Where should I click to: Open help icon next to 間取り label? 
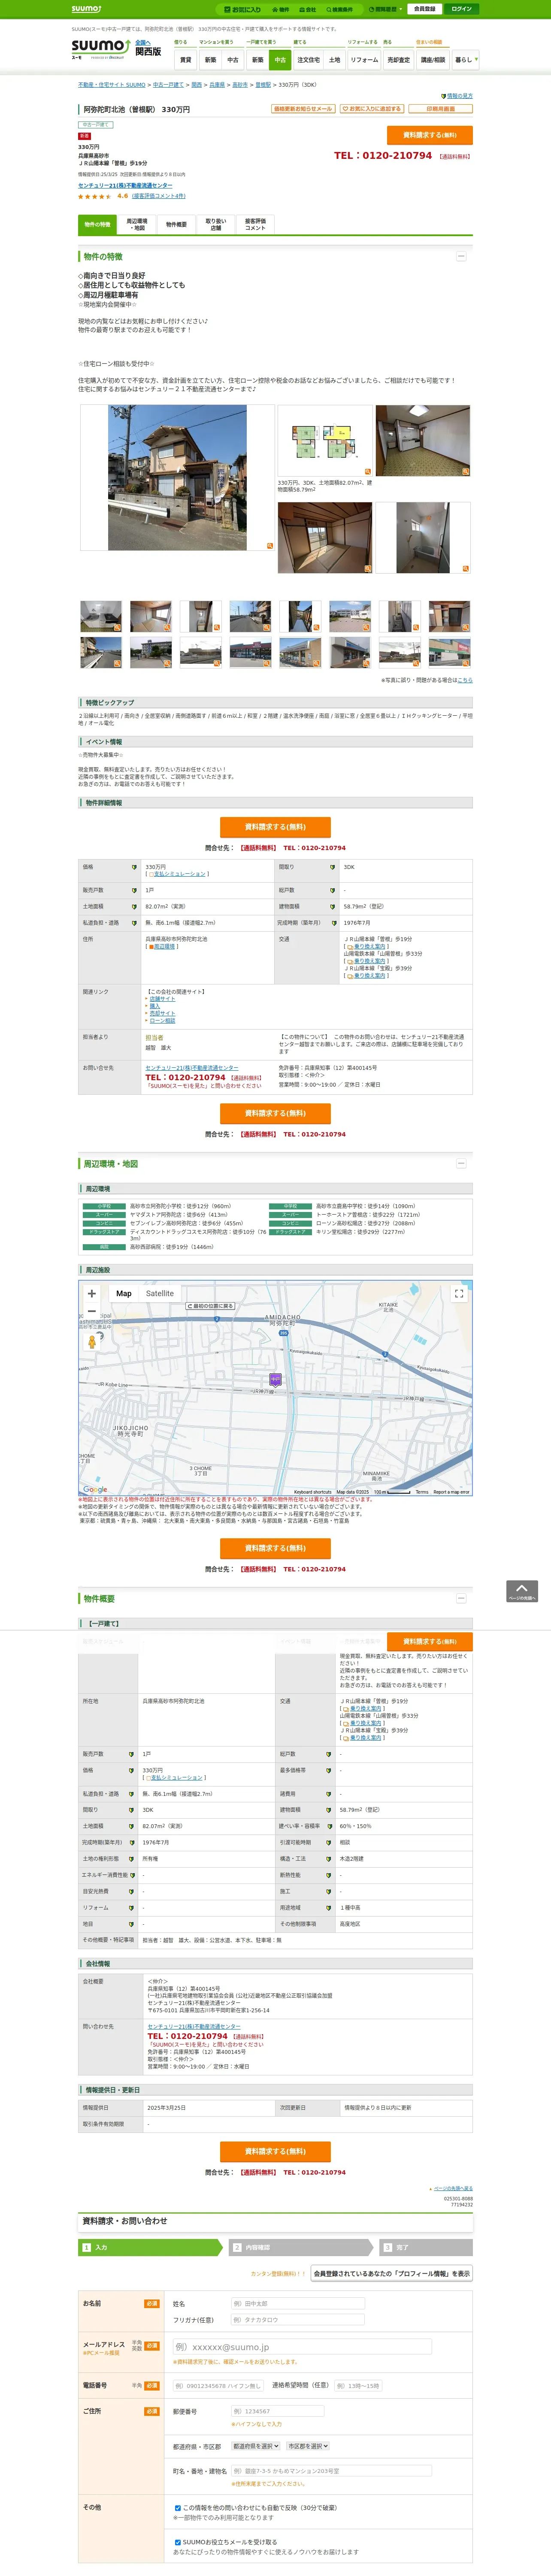pyautogui.click(x=332, y=867)
